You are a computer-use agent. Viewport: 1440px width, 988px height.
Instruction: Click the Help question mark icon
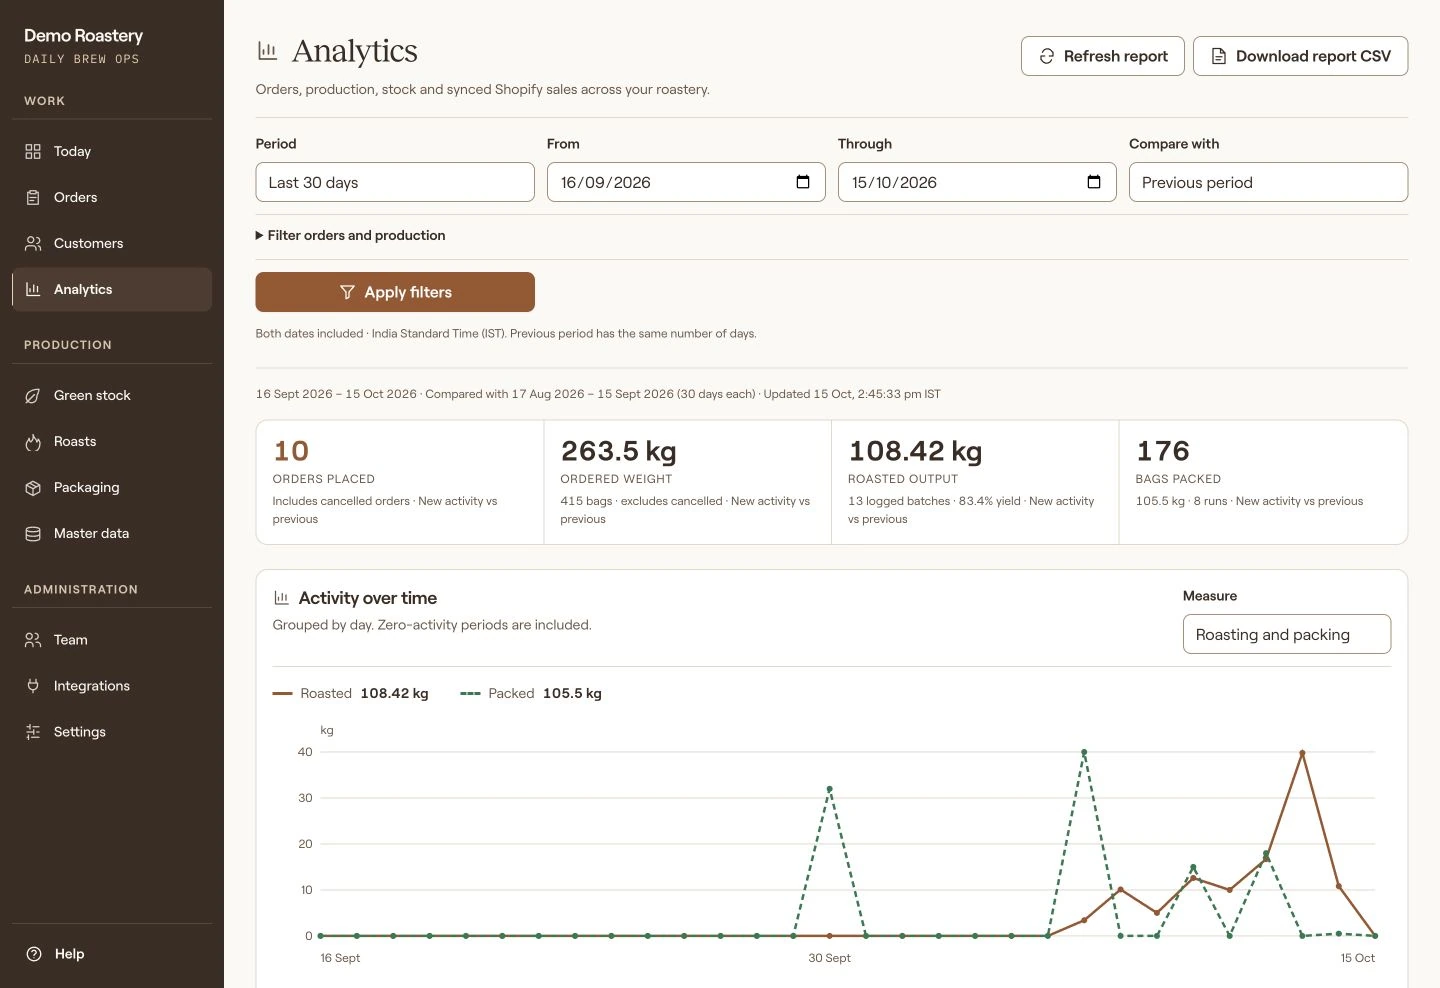tap(34, 953)
